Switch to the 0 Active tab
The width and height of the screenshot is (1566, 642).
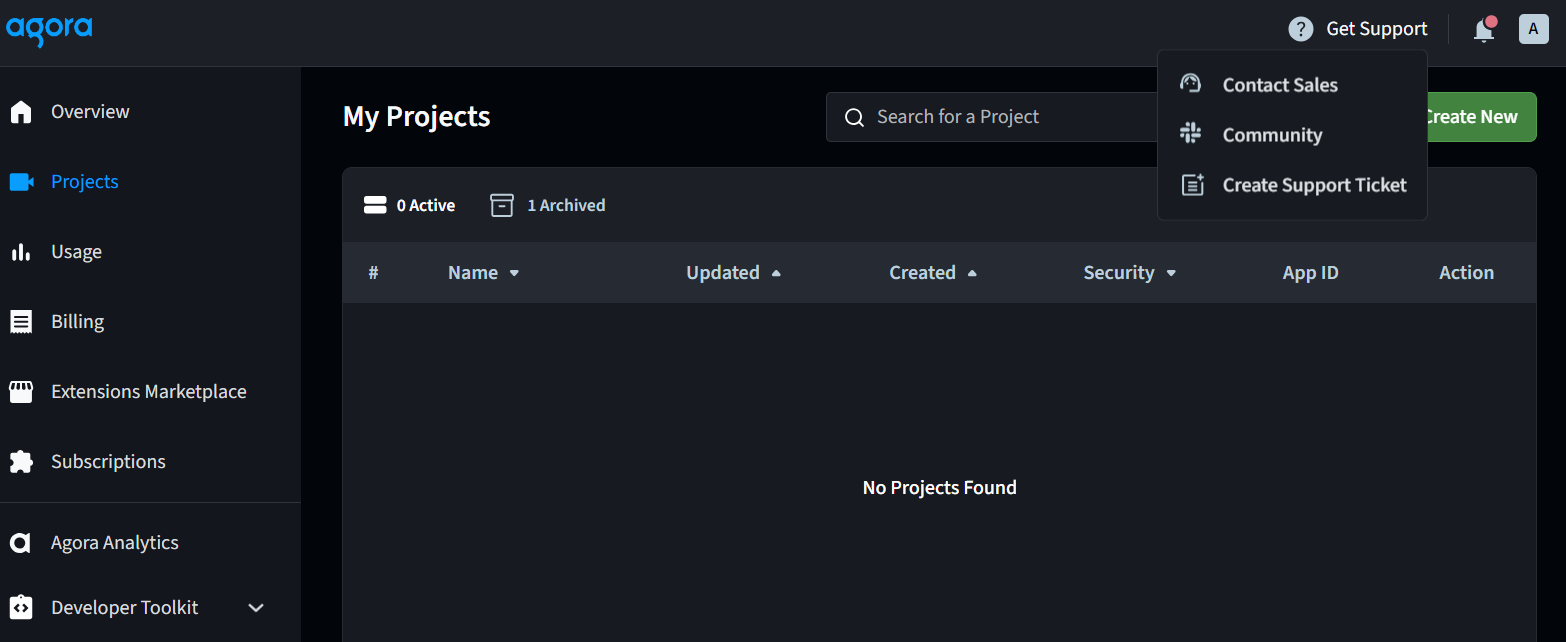[409, 205]
